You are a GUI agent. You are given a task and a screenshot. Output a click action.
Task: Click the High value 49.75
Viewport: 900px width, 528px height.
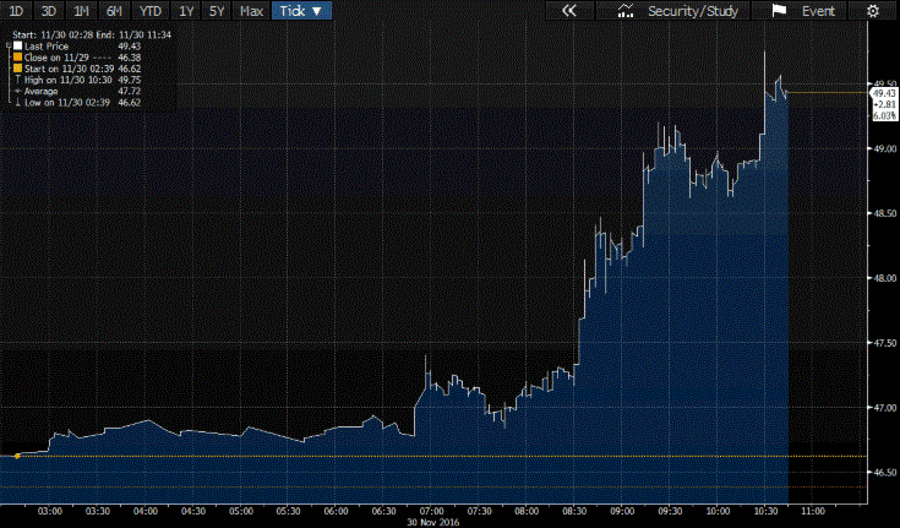tap(129, 80)
